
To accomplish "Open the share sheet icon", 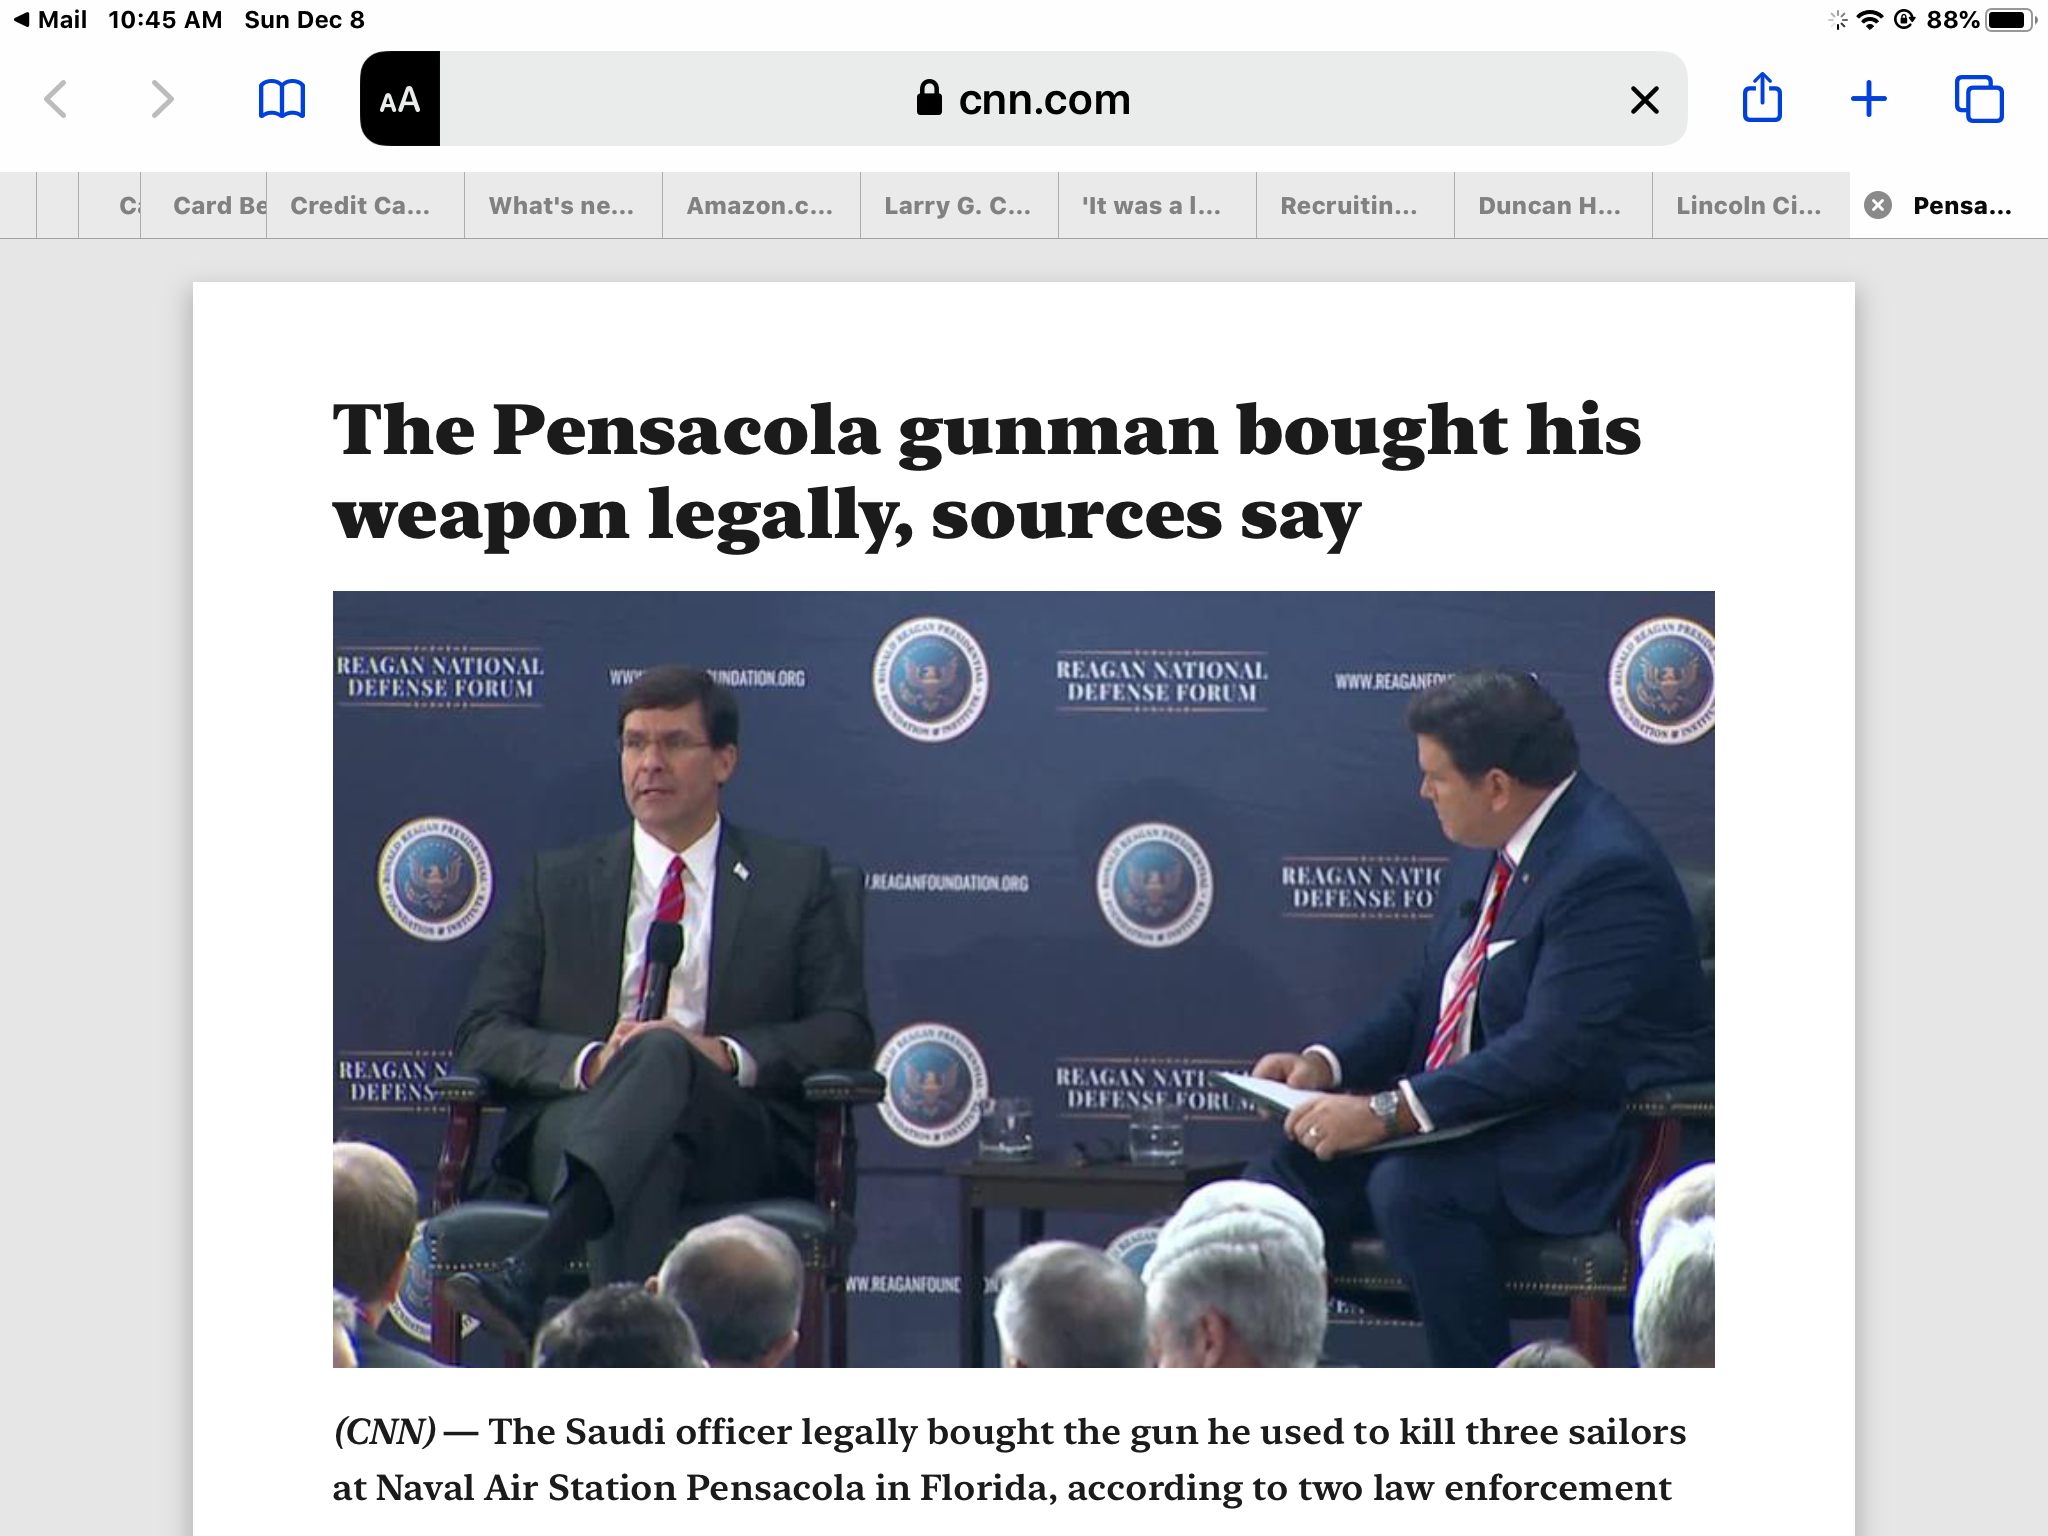I will (1762, 97).
